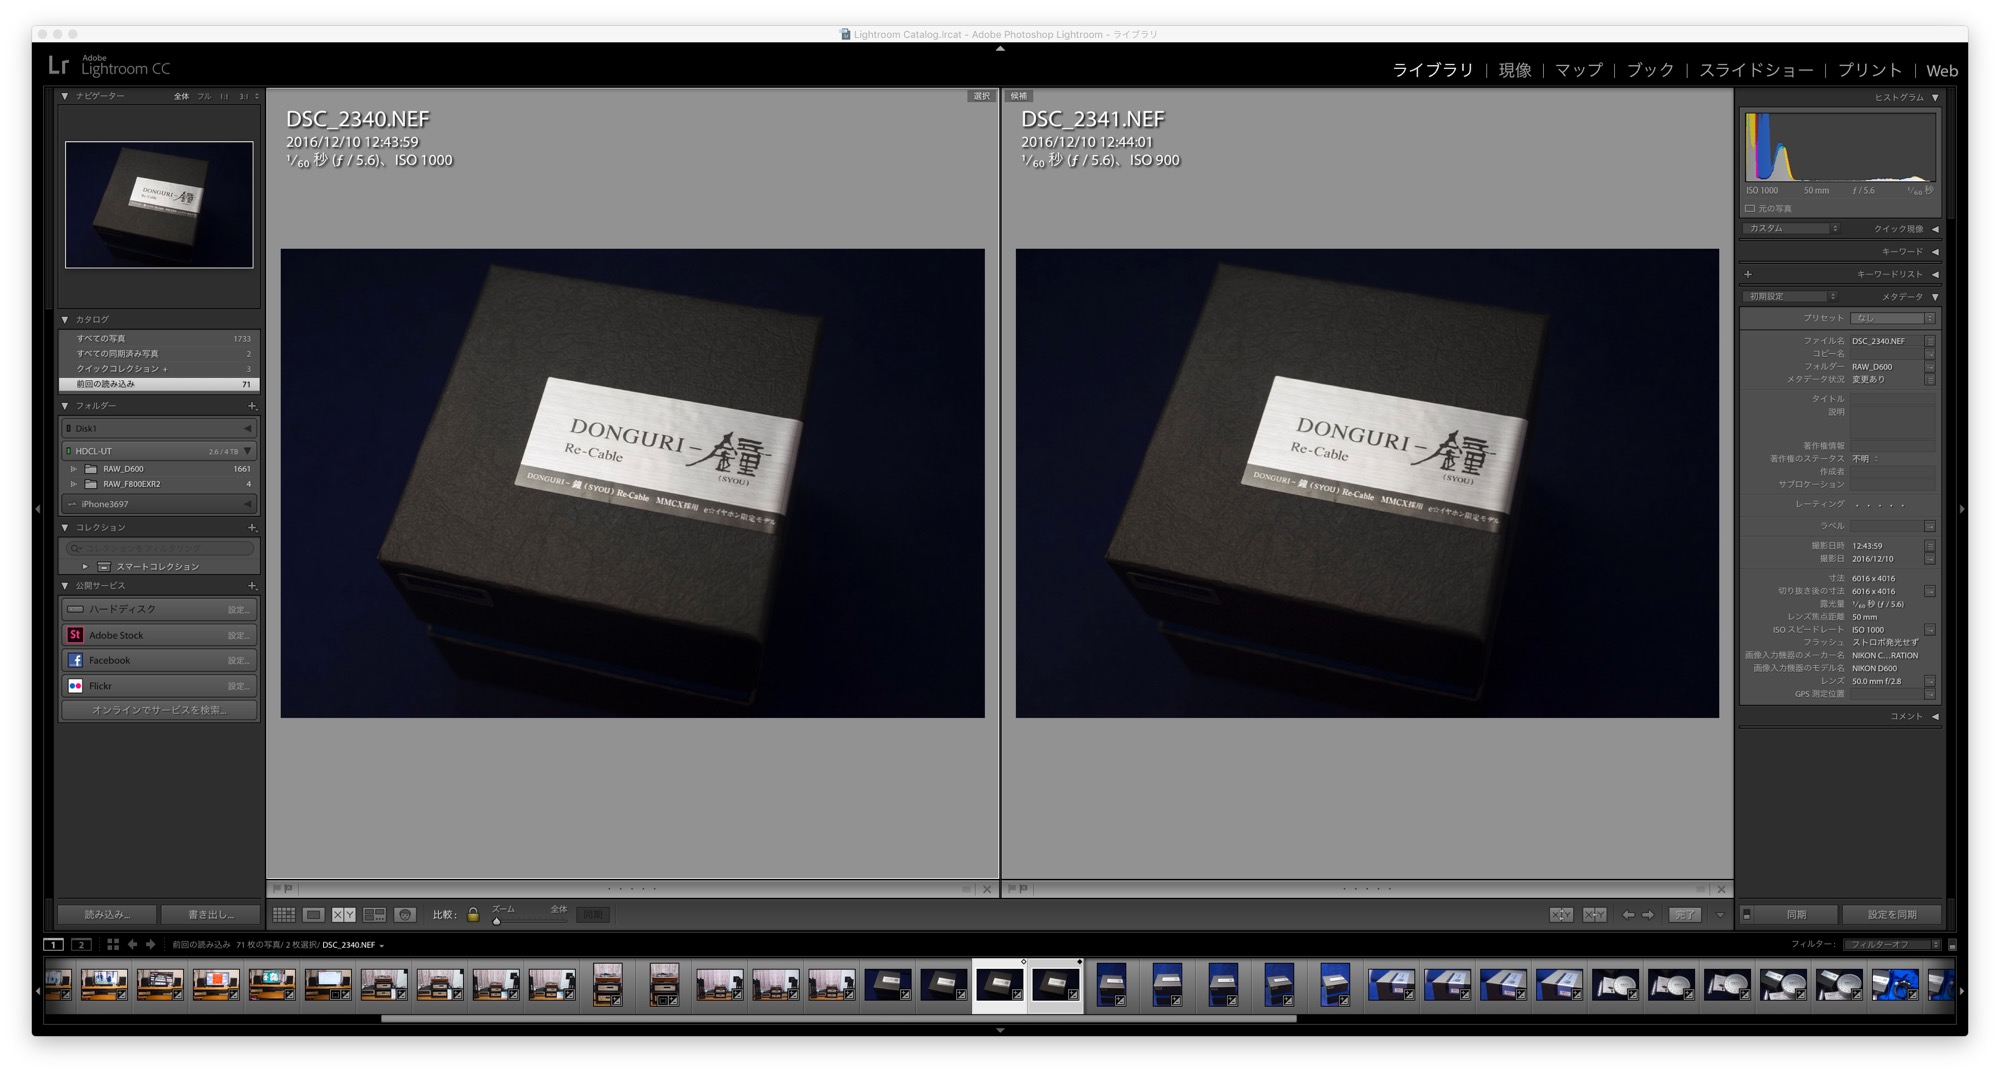Viewport: 2000px width, 1074px height.
Task: Select next photo with right arrow
Action: coord(1647,914)
